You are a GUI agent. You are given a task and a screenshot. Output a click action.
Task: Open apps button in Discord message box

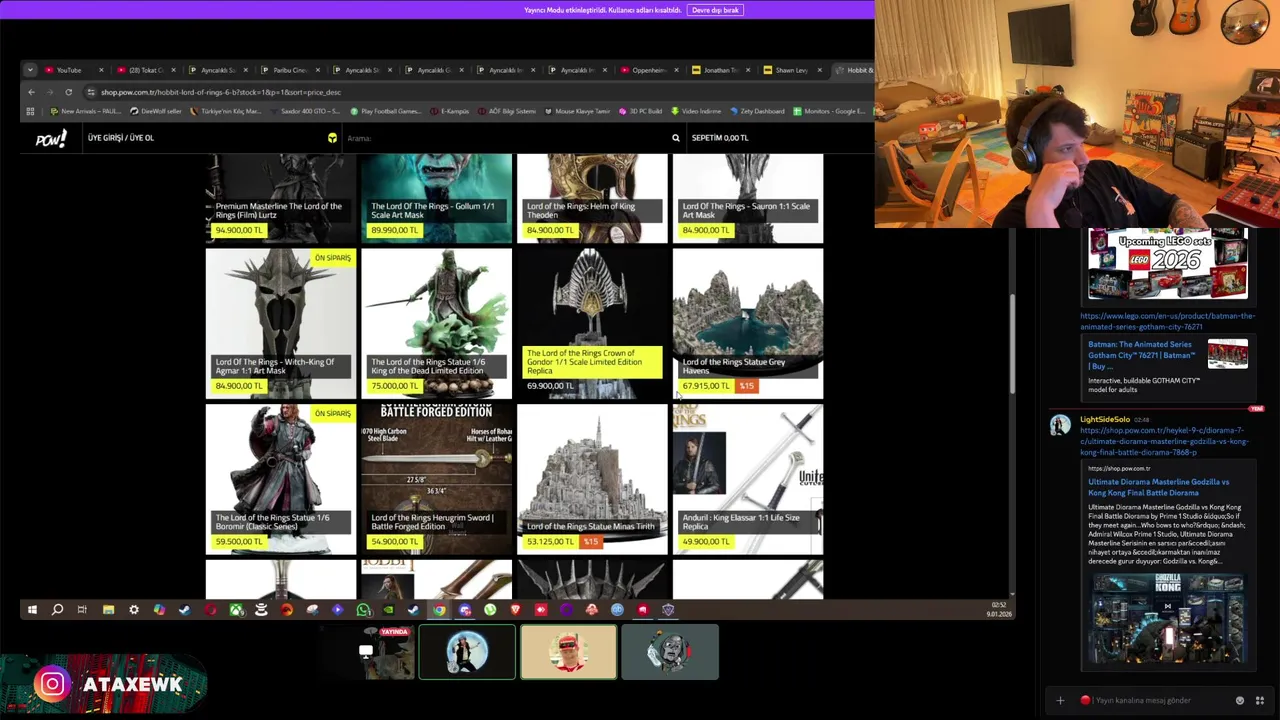(1260, 701)
